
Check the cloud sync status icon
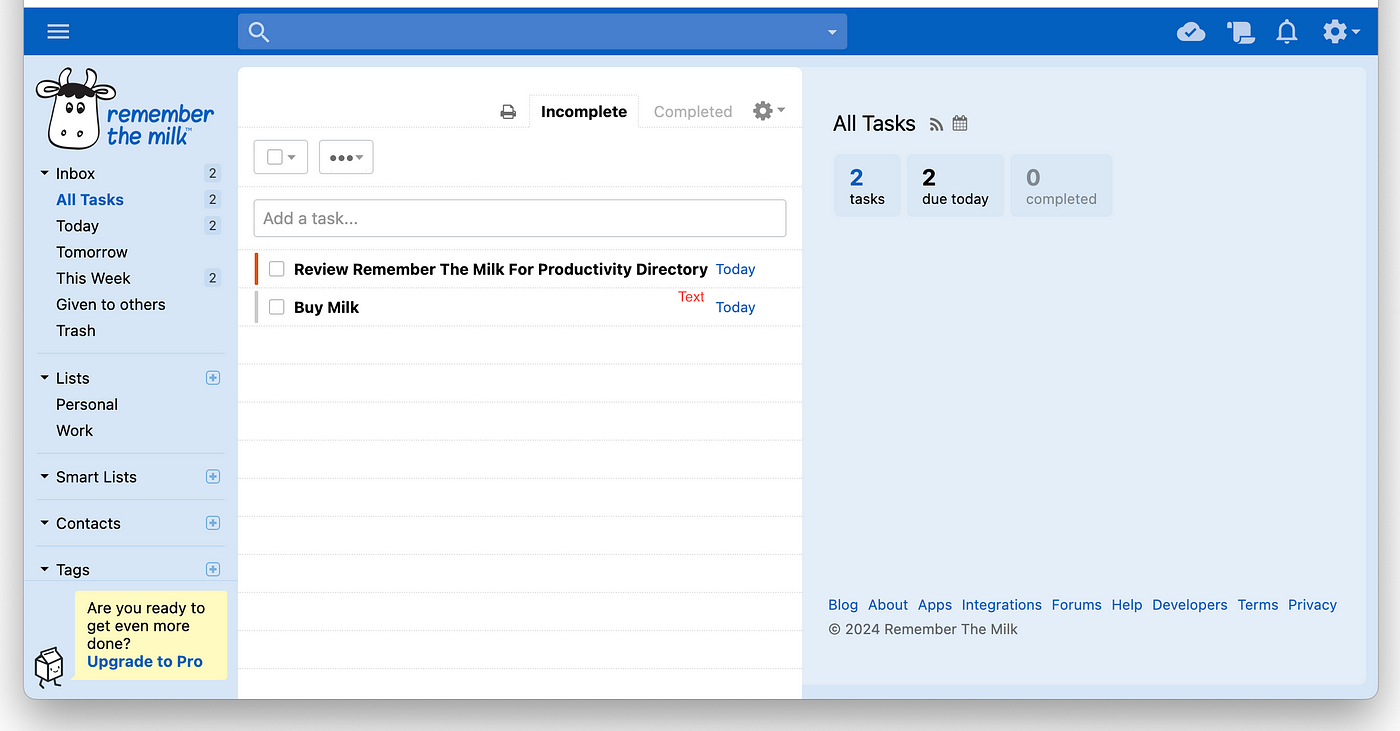point(1190,32)
